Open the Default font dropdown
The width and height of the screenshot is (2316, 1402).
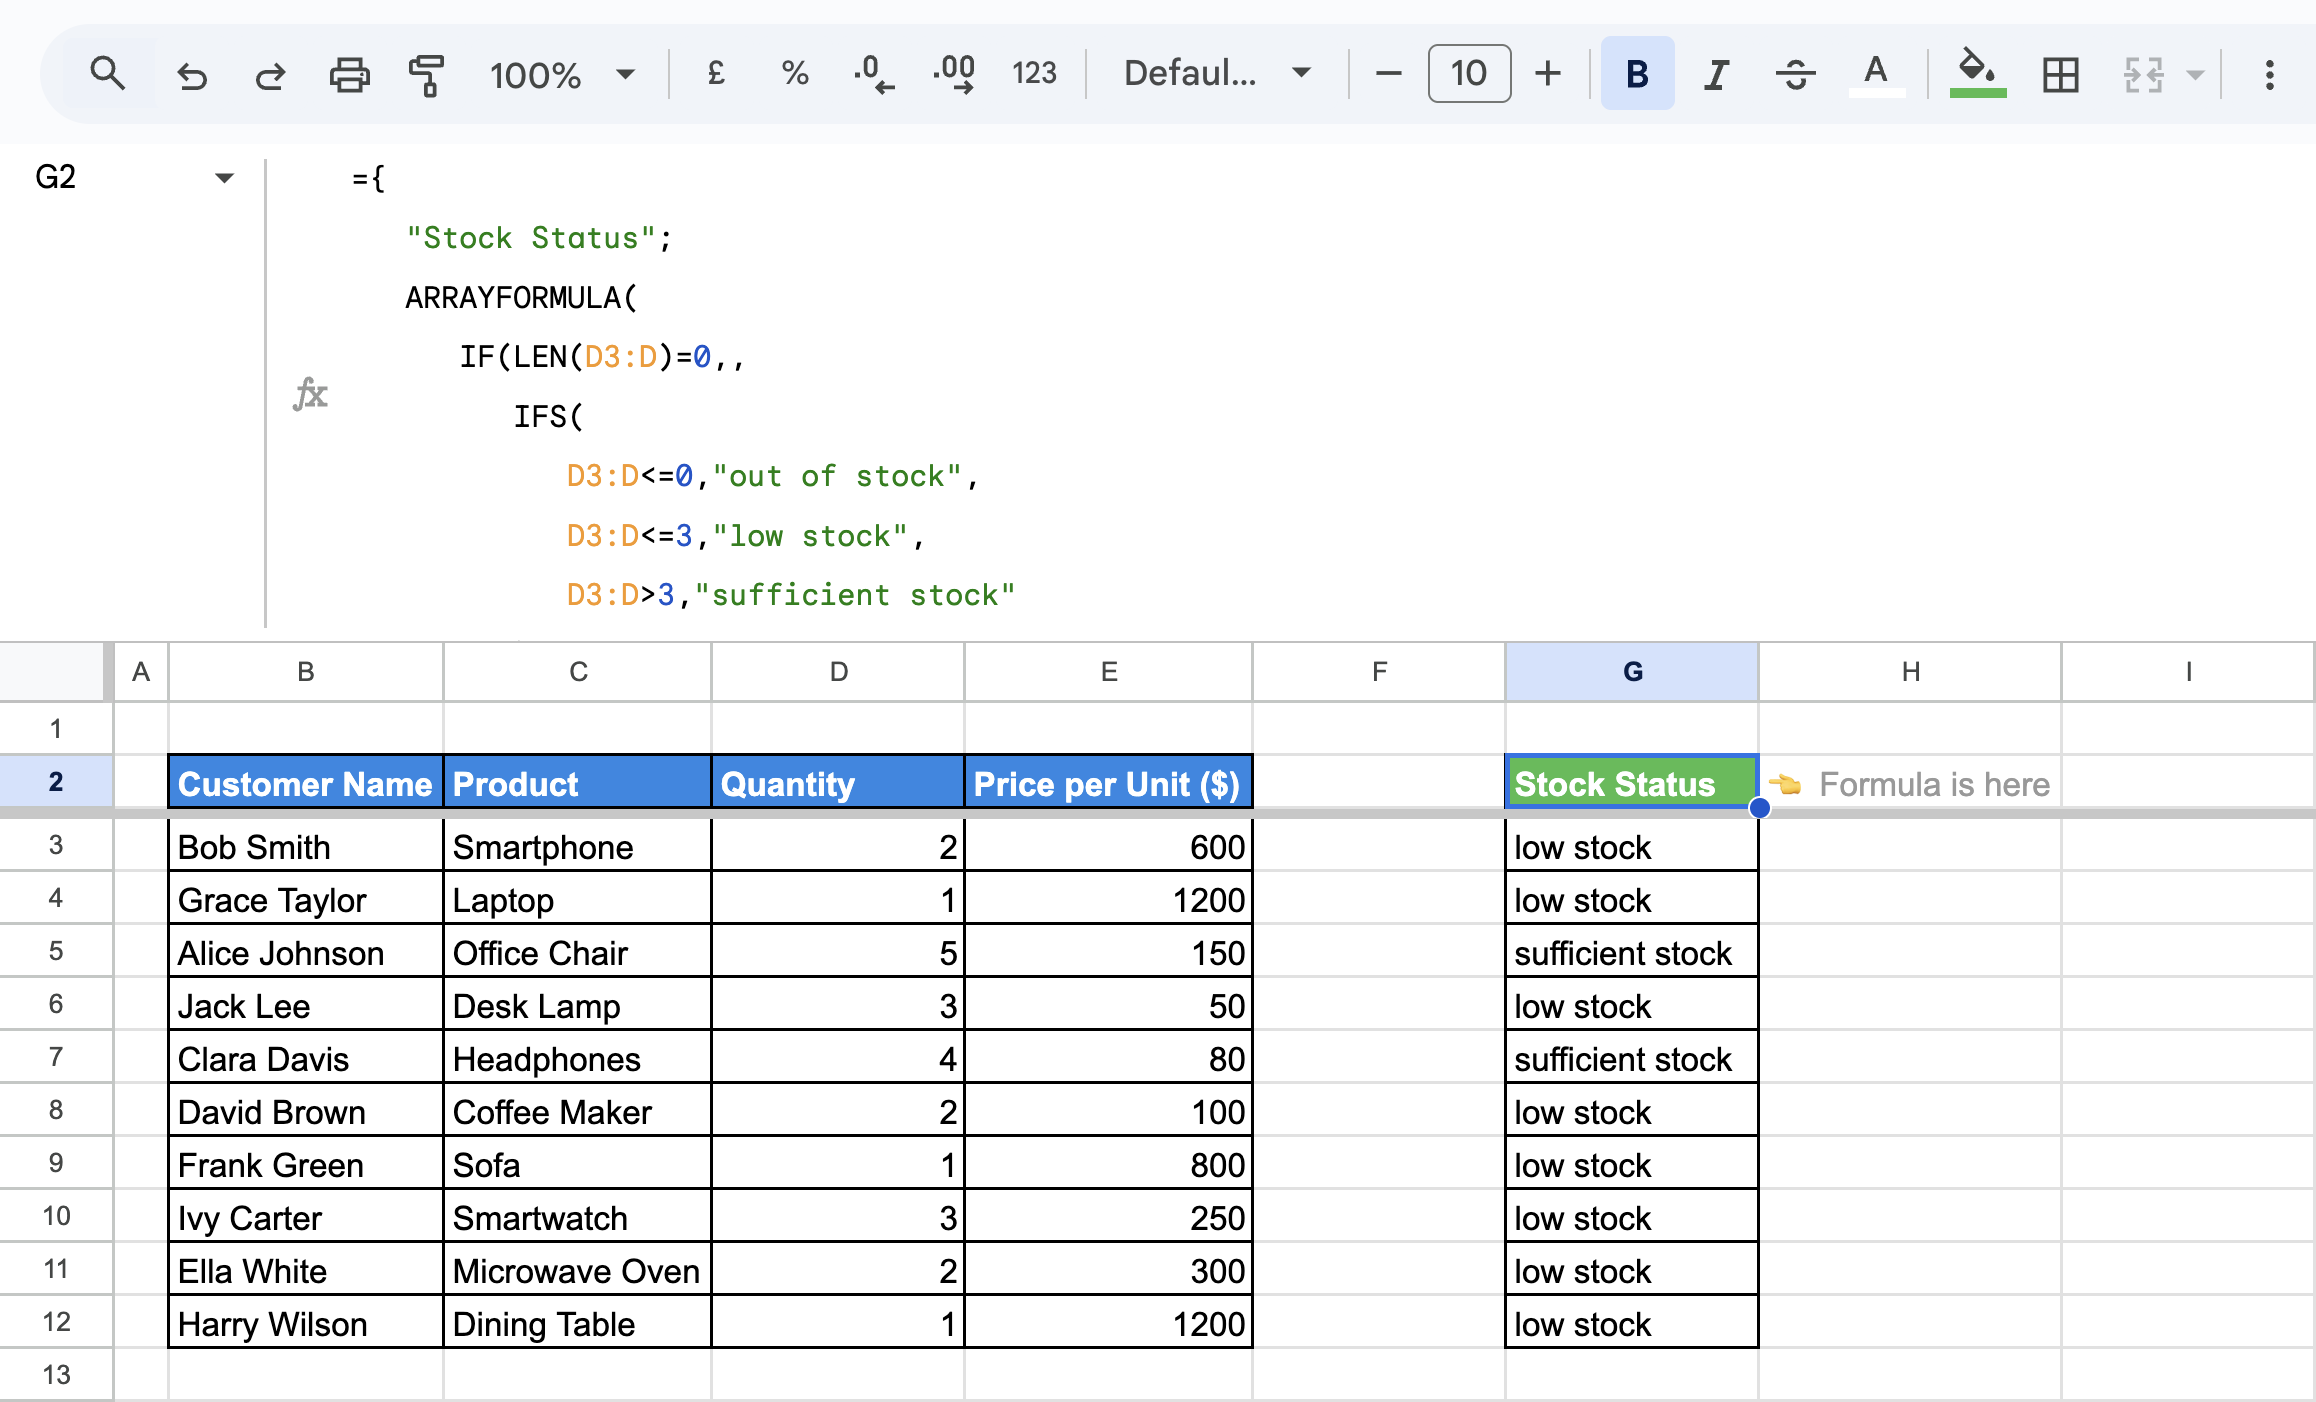point(1216,73)
